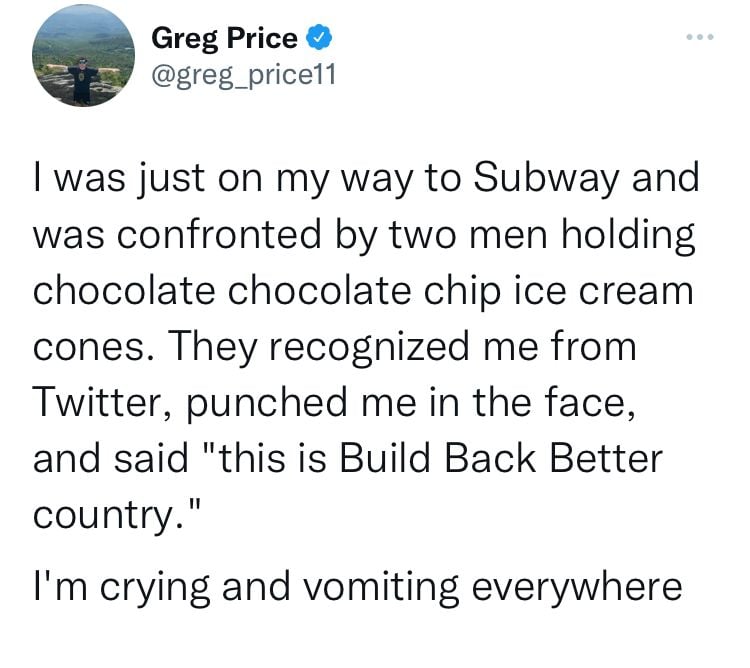
Task: Click the word holding in the tweet
Action: 628,235
